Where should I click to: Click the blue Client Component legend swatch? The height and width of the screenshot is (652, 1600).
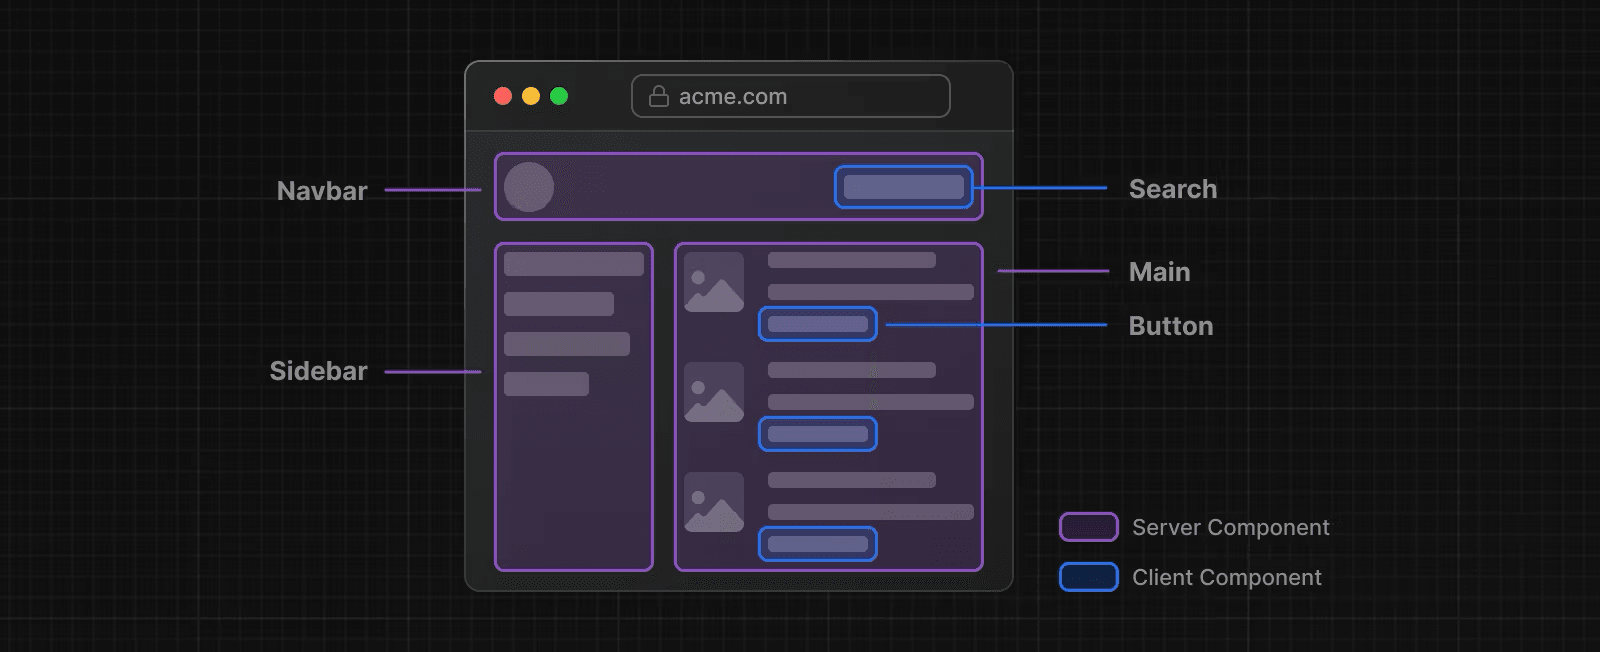(x=1088, y=577)
